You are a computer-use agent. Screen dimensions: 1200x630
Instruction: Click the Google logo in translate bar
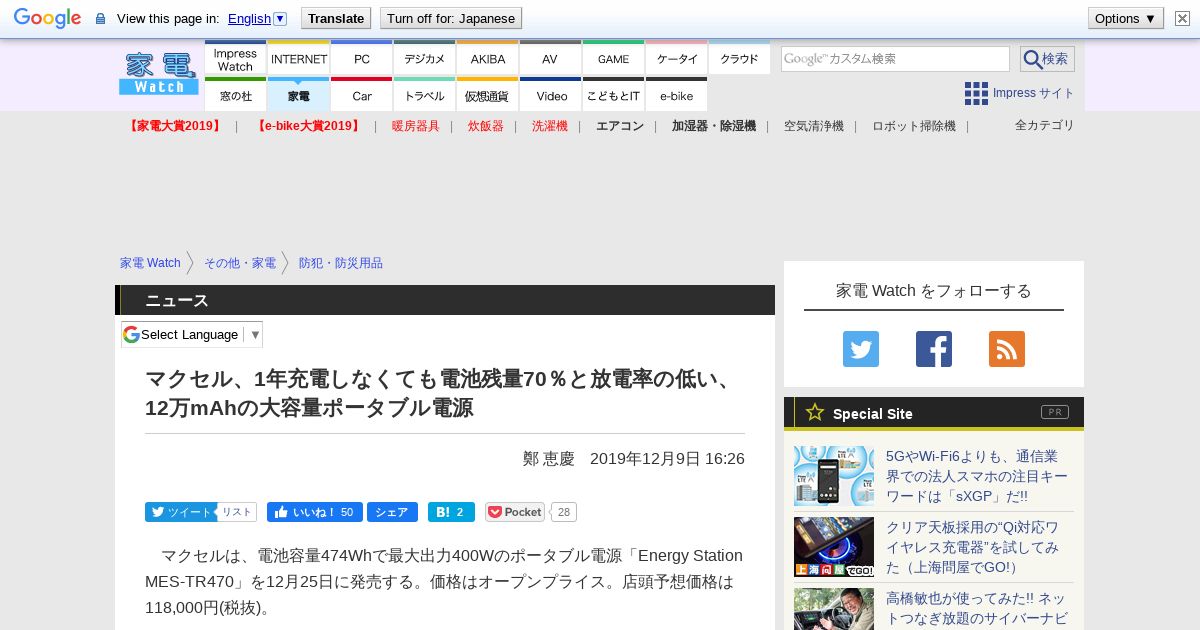coord(47,18)
